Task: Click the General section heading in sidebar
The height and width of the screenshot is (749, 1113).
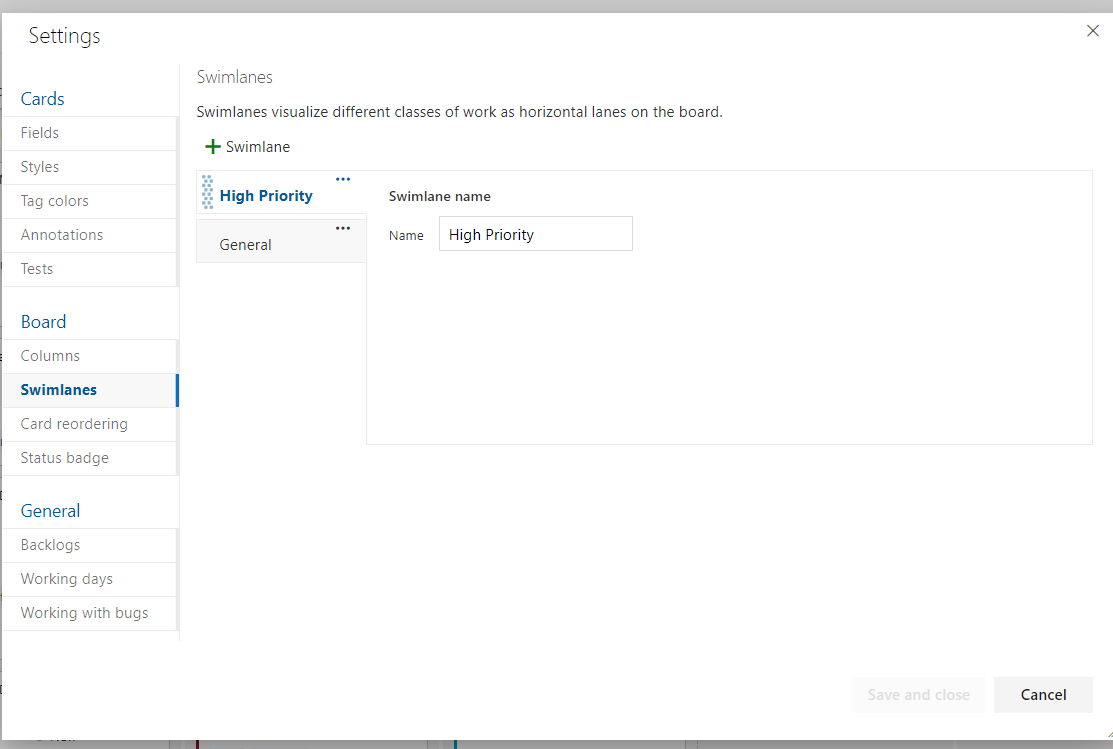Action: tap(50, 510)
